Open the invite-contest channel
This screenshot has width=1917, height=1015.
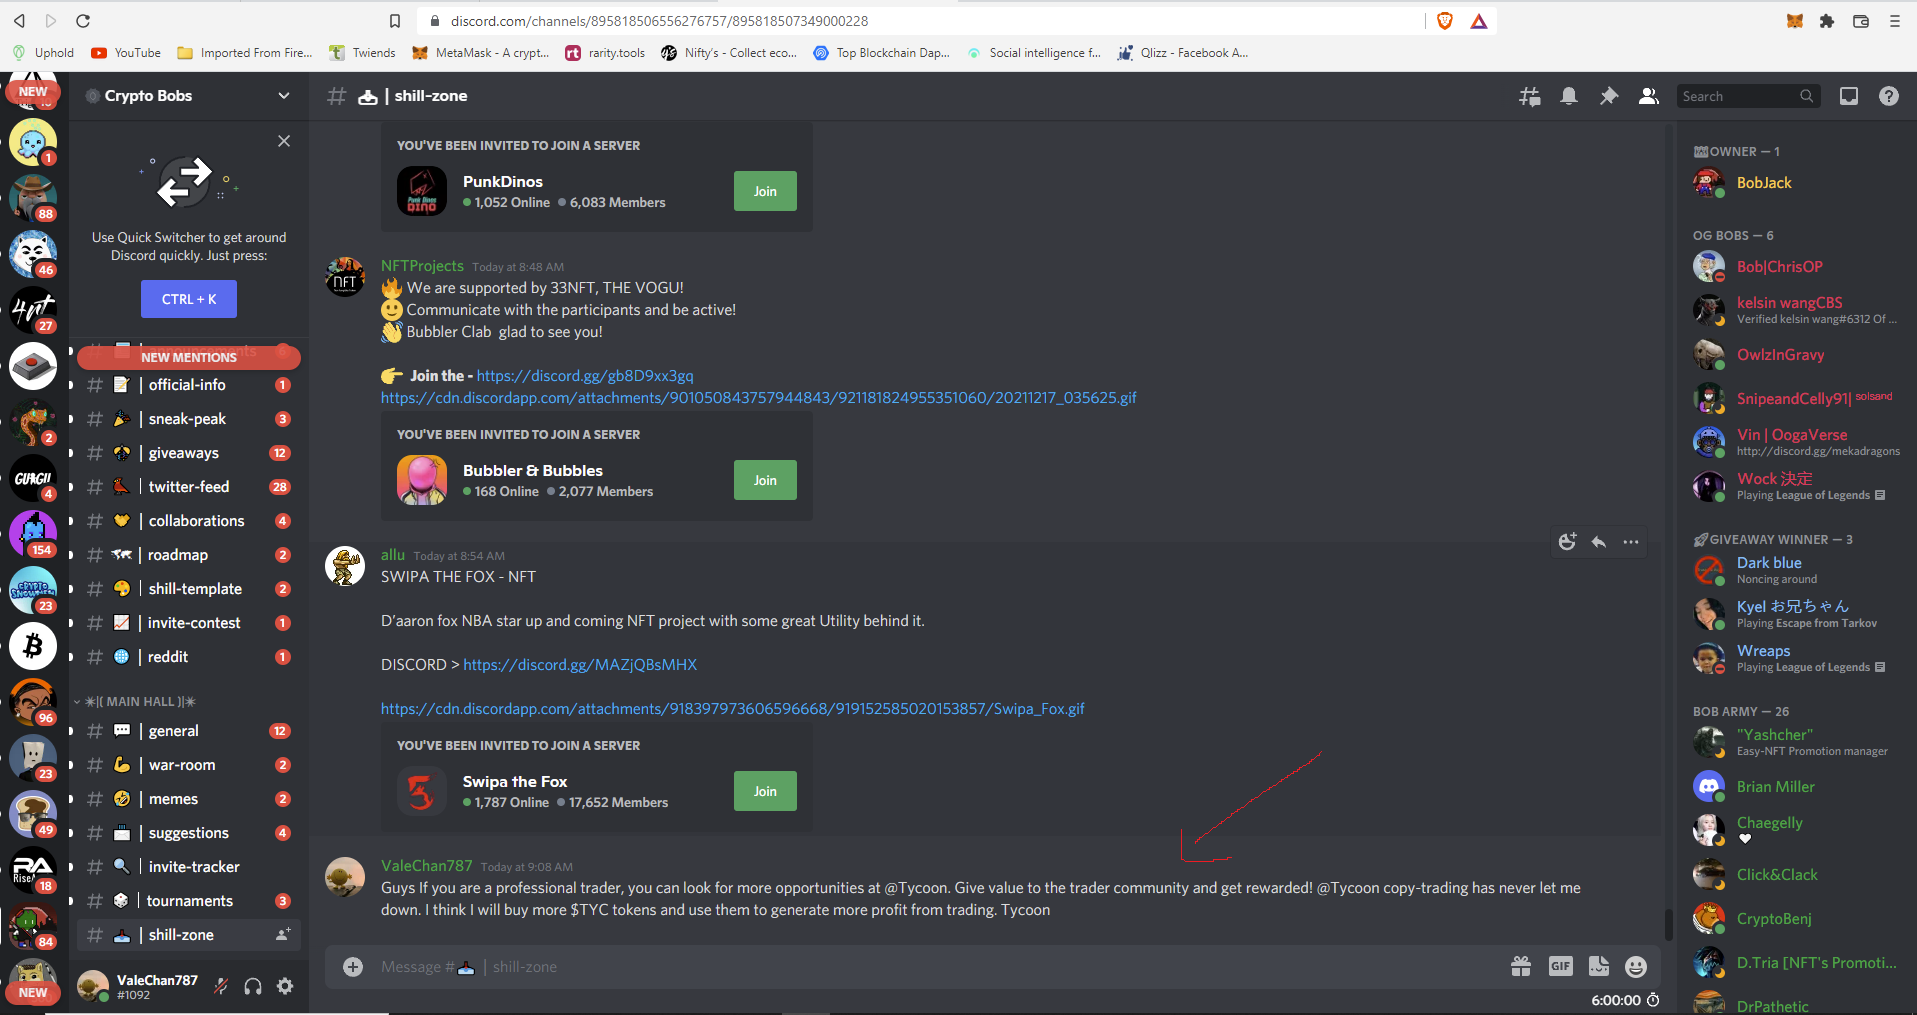[187, 623]
